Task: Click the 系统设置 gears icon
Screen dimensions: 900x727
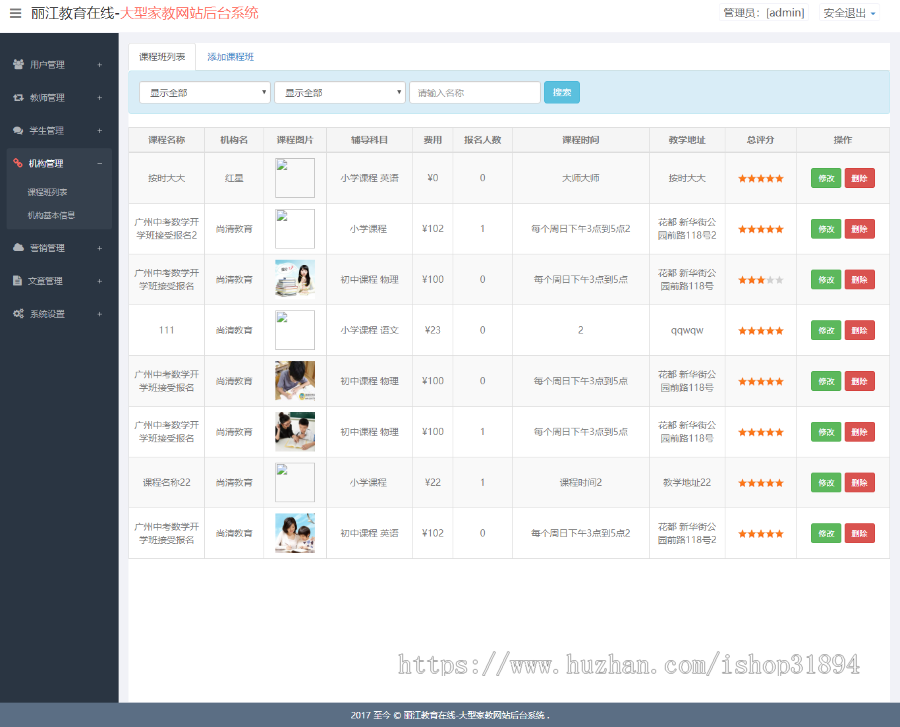Action: coord(18,313)
